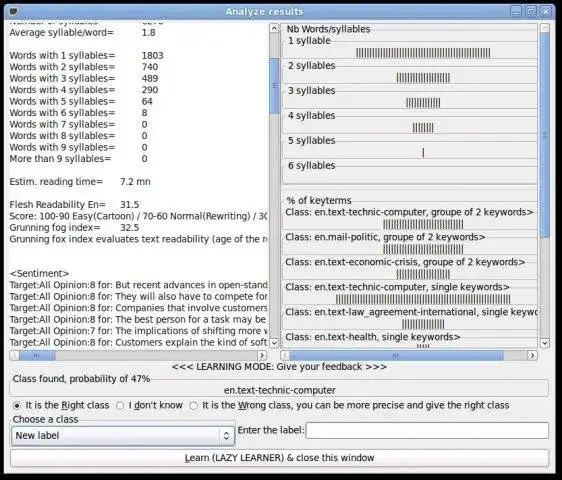The image size is (562, 480).
Task: Click 'Estim. reading time=' line
Action: tap(80, 182)
